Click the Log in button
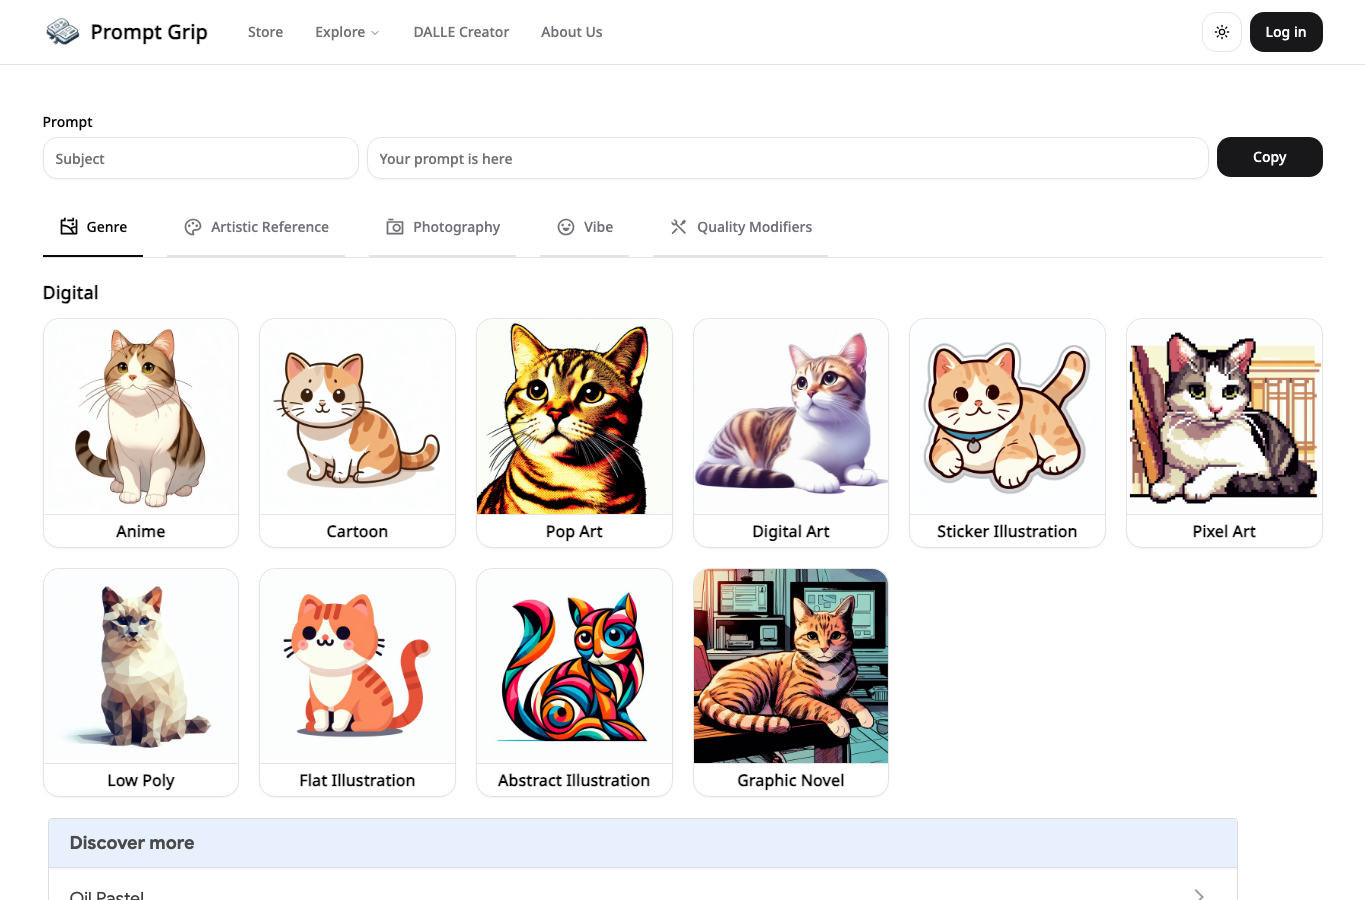 pos(1286,32)
